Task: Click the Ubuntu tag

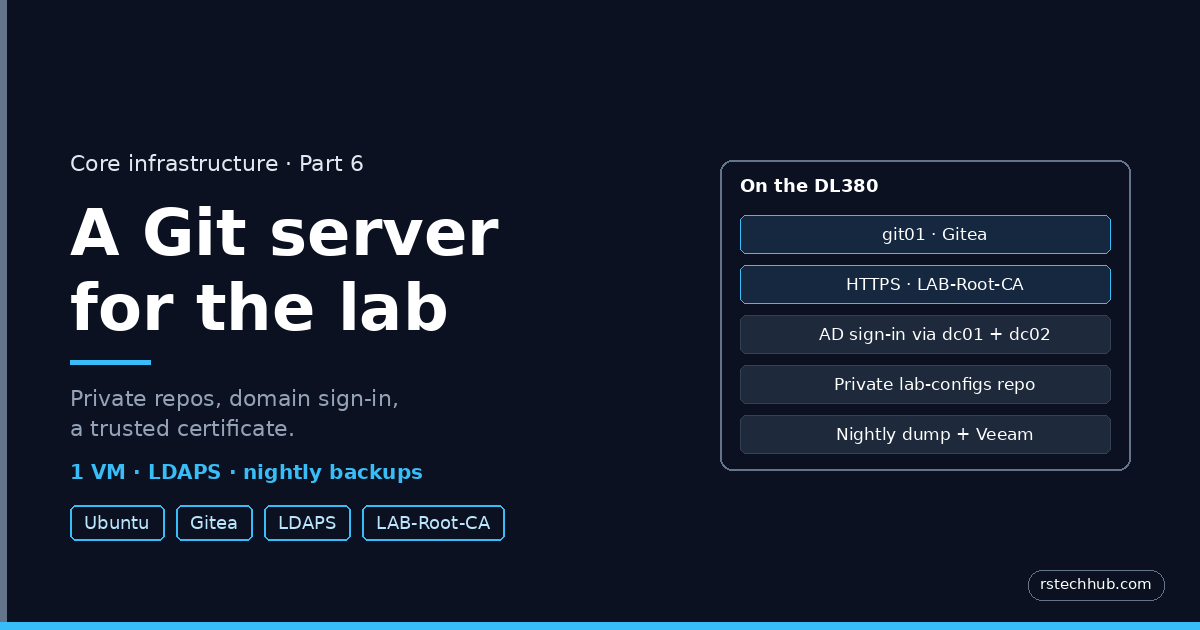Action: point(117,523)
